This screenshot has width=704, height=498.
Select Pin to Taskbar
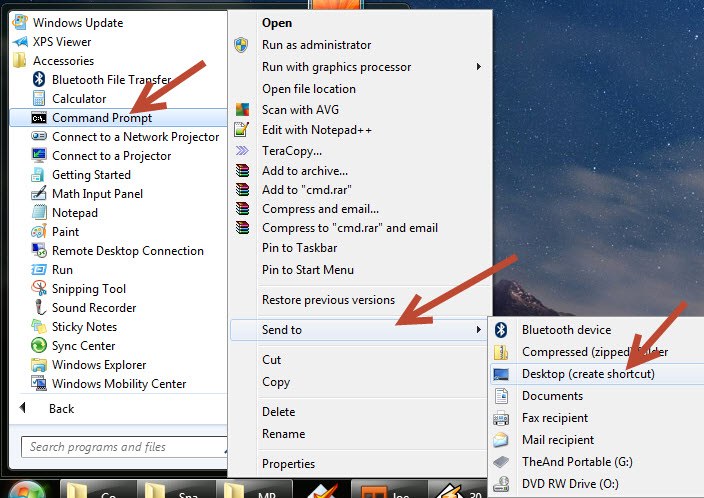click(x=299, y=248)
